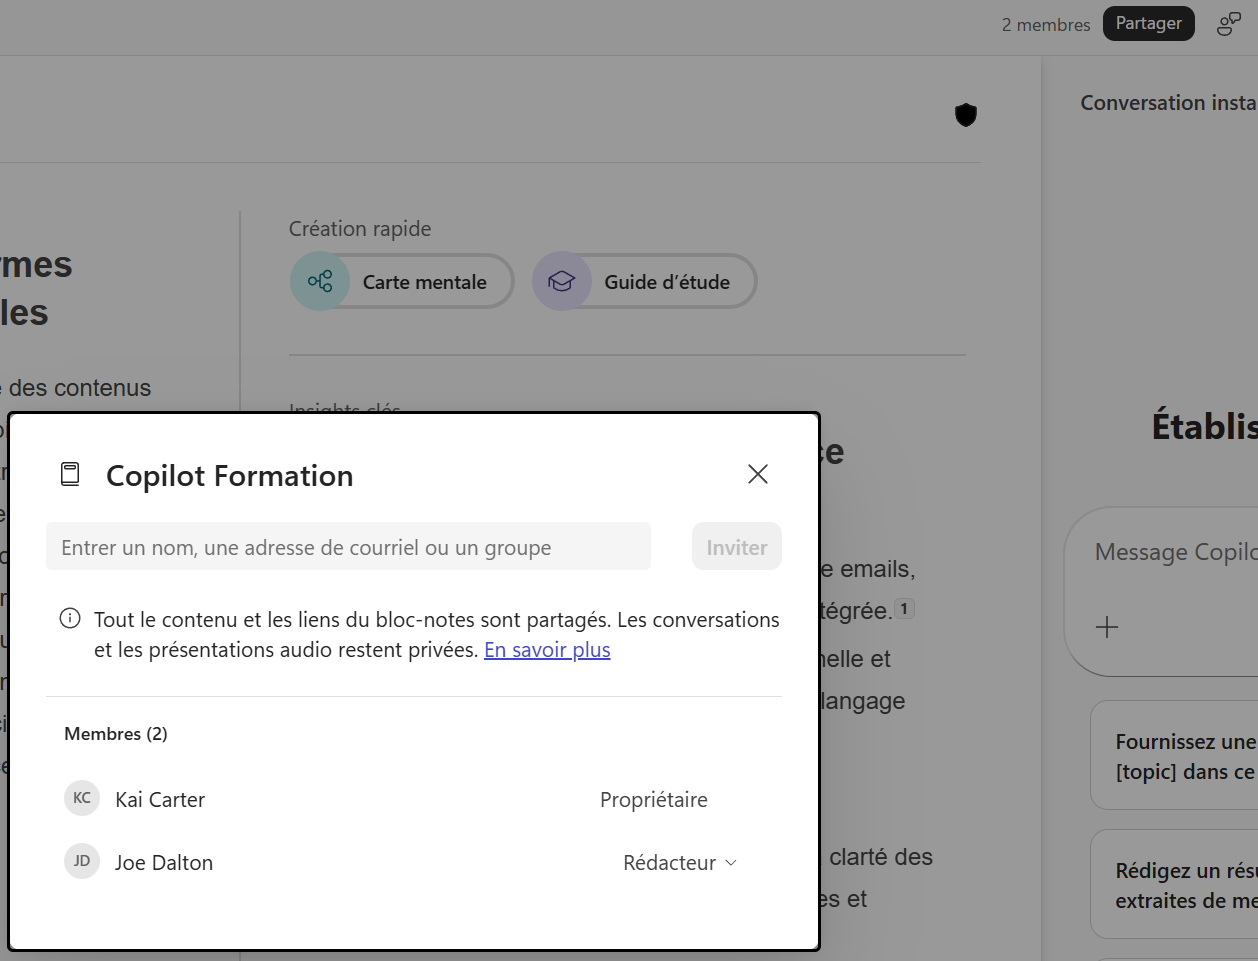This screenshot has width=1258, height=961.
Task: Create a Carte mentale
Action: point(402,281)
